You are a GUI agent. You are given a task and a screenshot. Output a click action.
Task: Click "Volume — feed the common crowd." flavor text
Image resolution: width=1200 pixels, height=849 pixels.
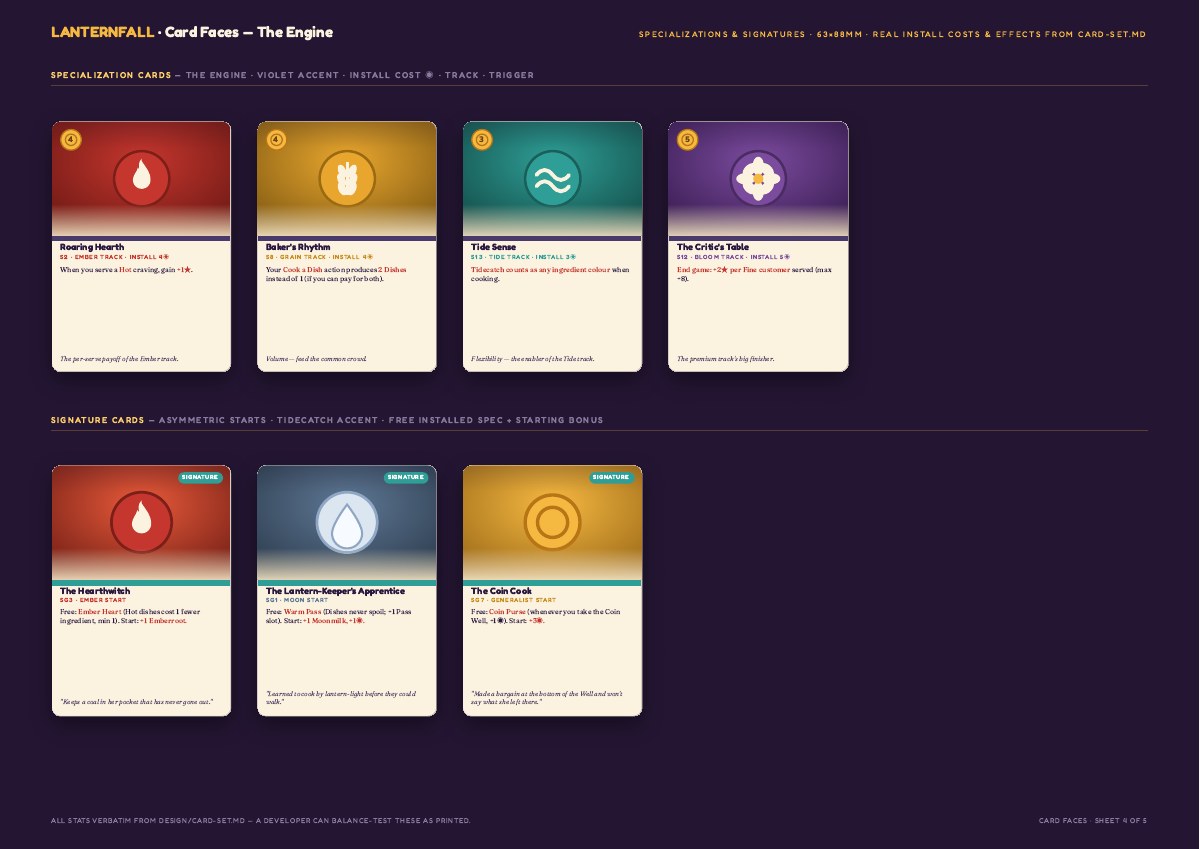317,358
